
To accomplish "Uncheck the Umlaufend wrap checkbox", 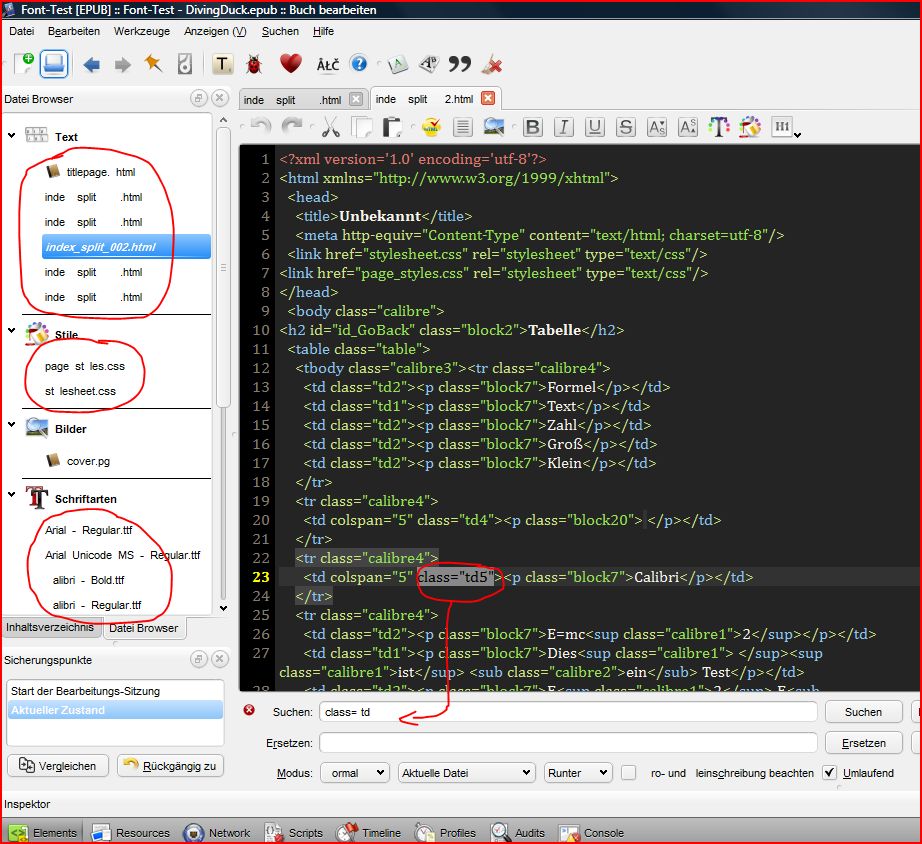I will 829,773.
